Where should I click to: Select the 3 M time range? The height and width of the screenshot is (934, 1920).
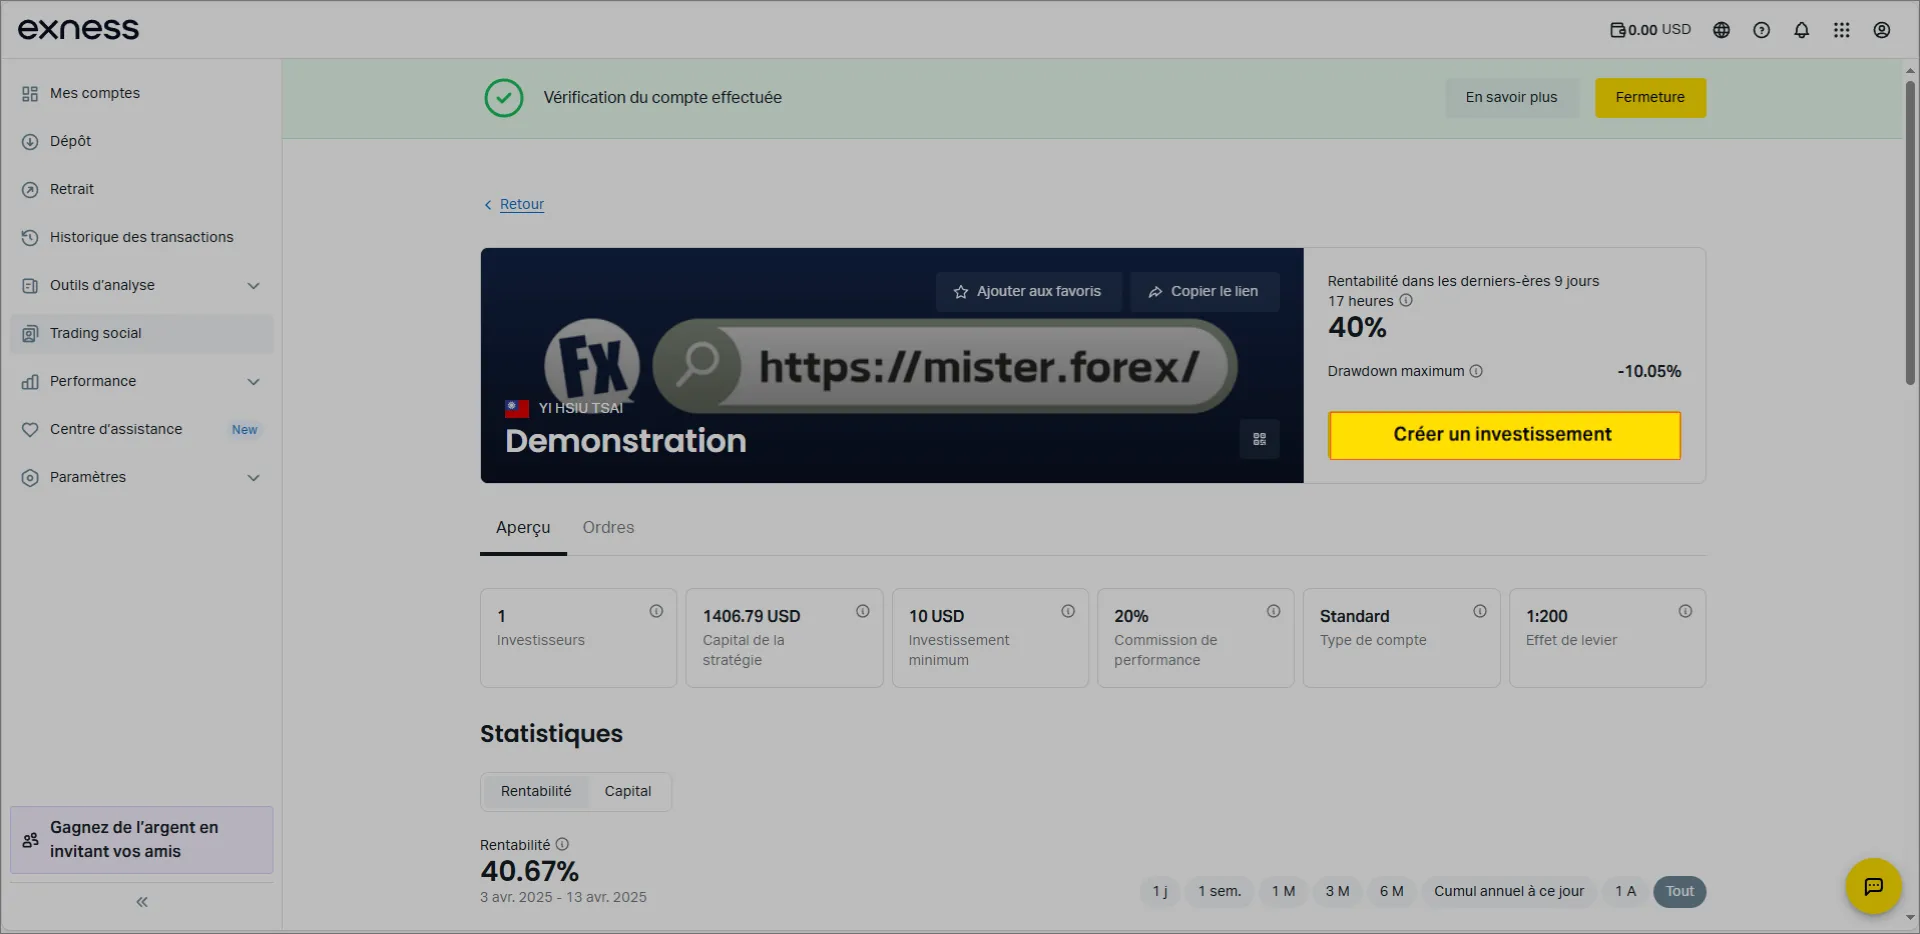click(1337, 891)
